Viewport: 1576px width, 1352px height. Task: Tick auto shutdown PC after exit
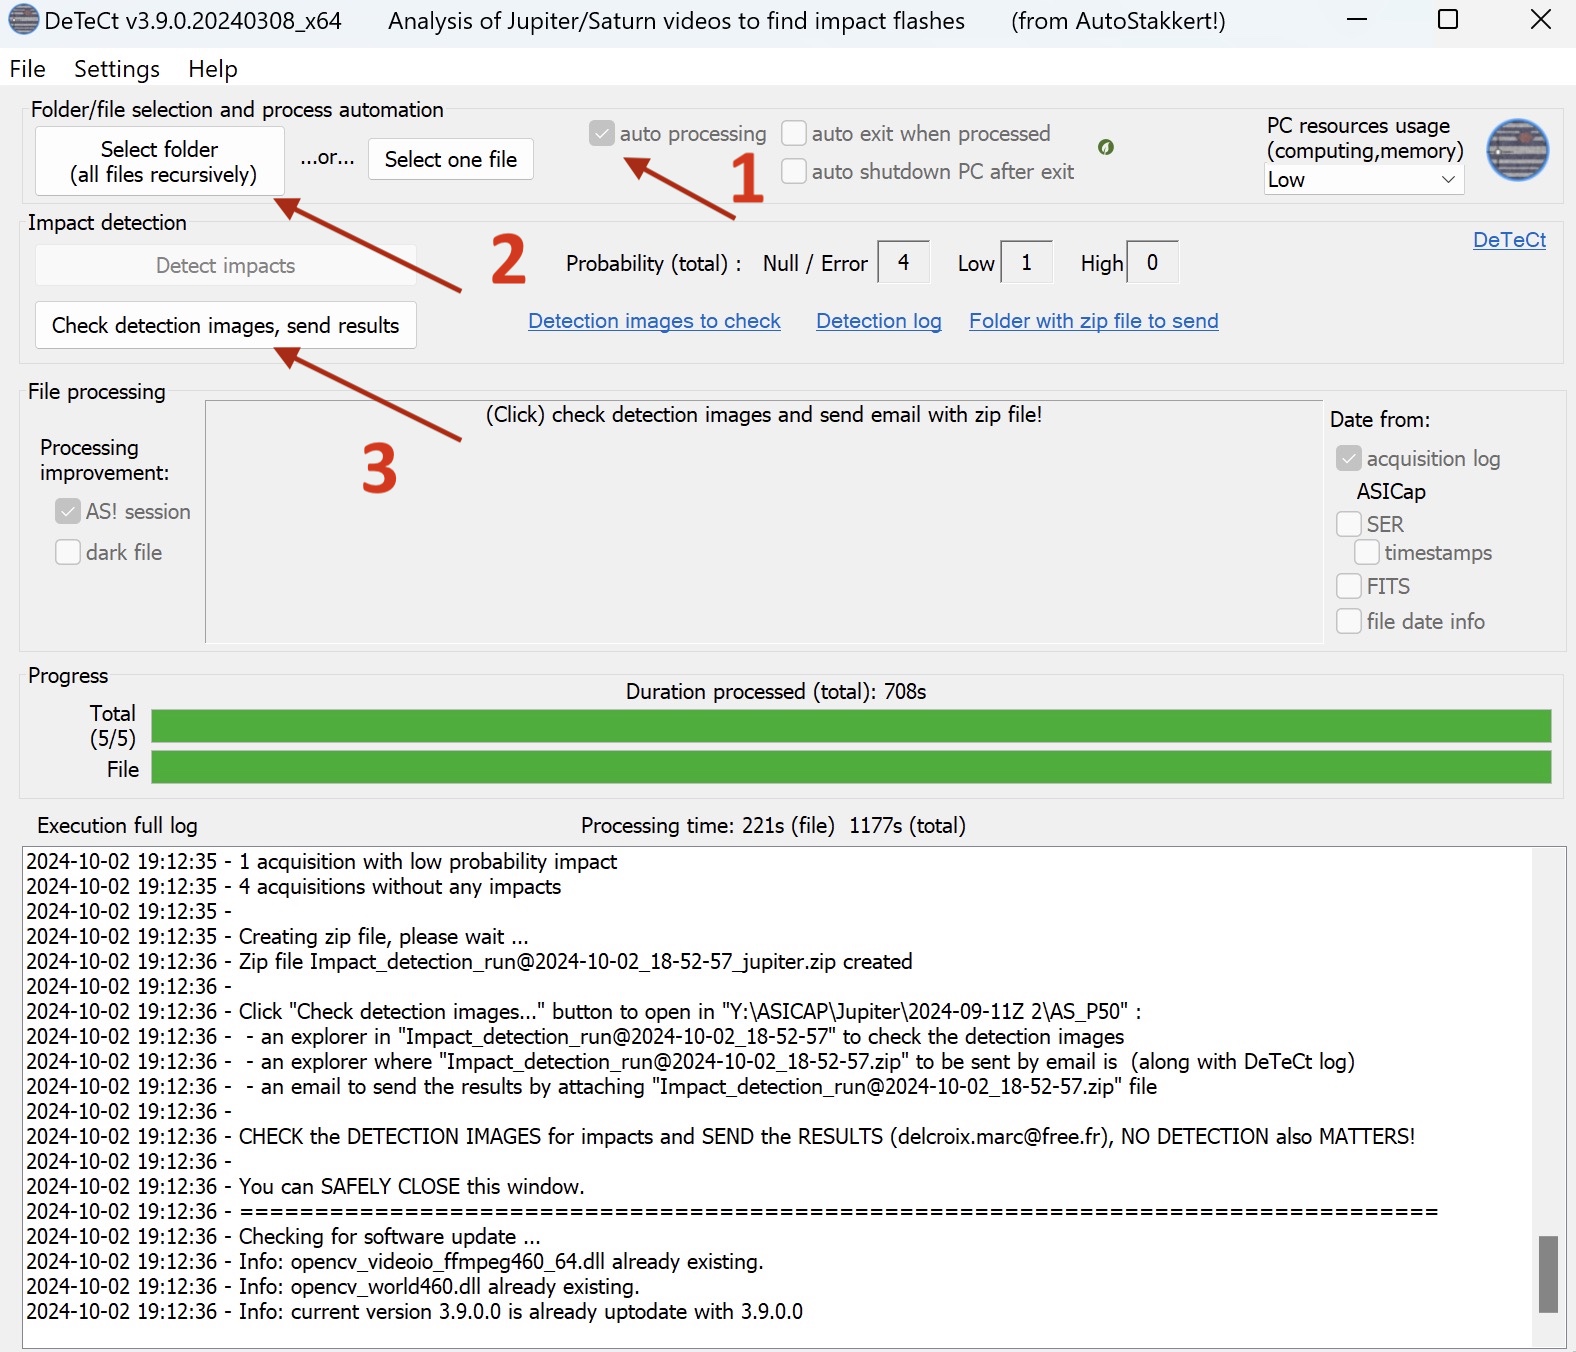(794, 171)
